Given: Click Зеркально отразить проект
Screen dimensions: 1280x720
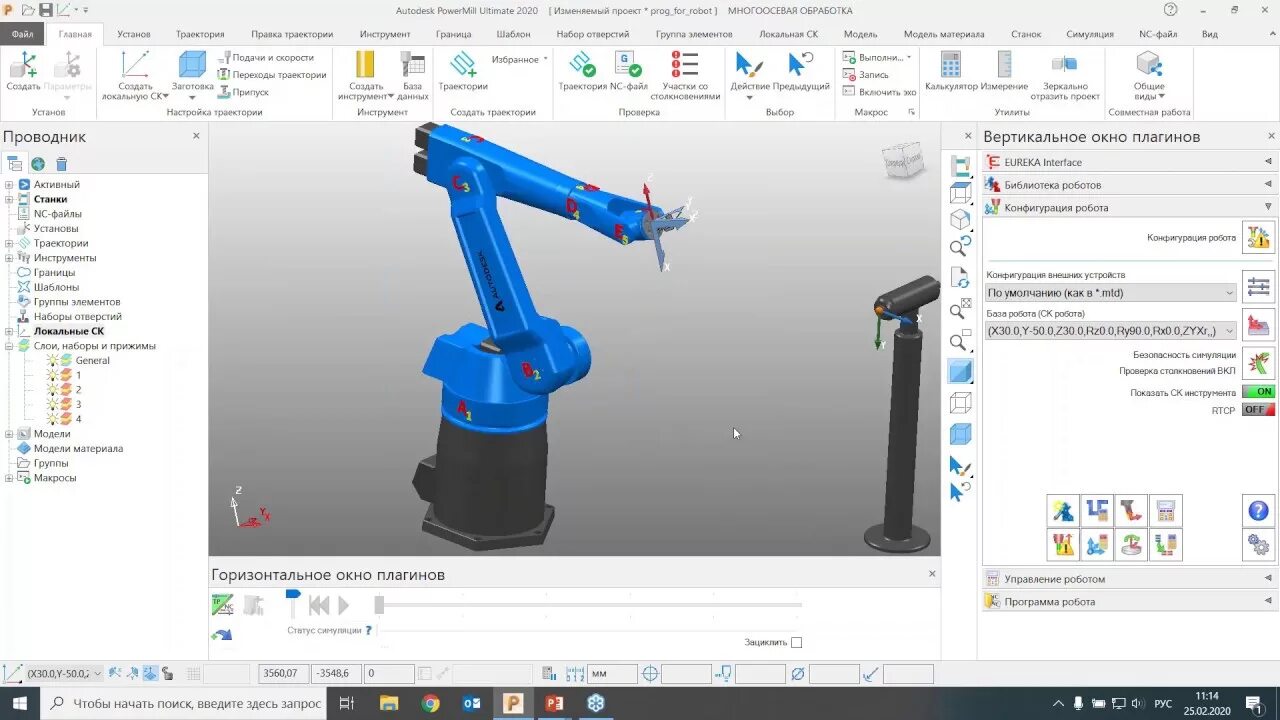Looking at the screenshot, I should tap(1065, 75).
